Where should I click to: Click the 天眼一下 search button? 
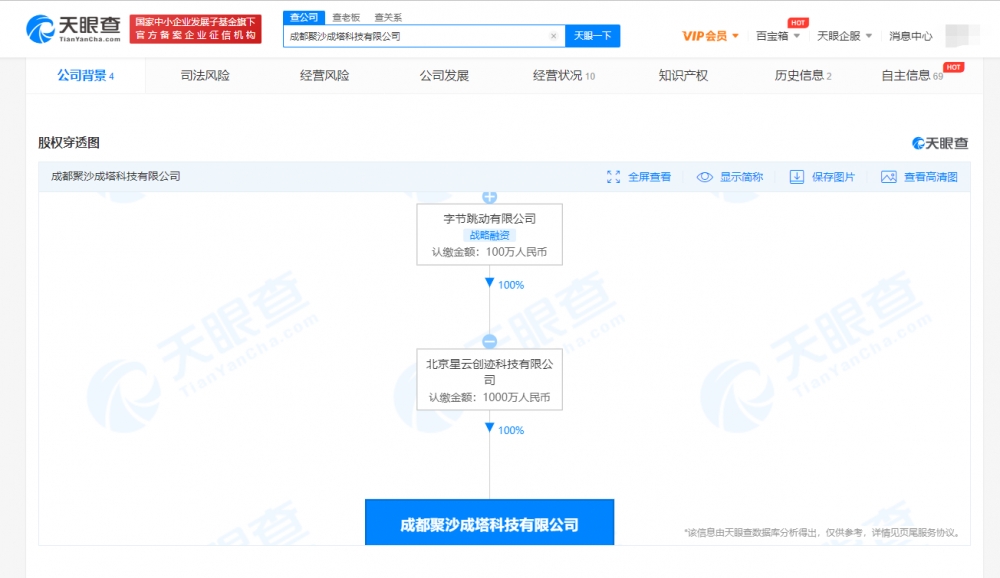point(592,36)
